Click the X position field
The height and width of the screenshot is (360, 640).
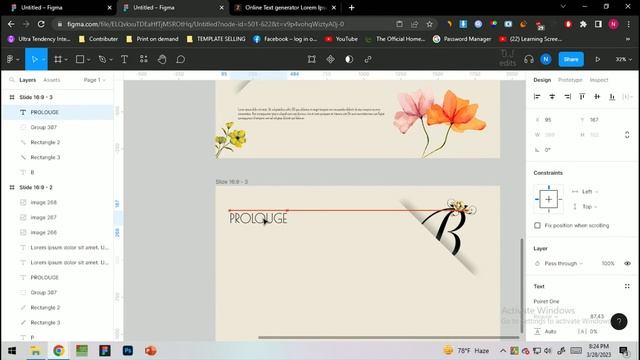553,120
